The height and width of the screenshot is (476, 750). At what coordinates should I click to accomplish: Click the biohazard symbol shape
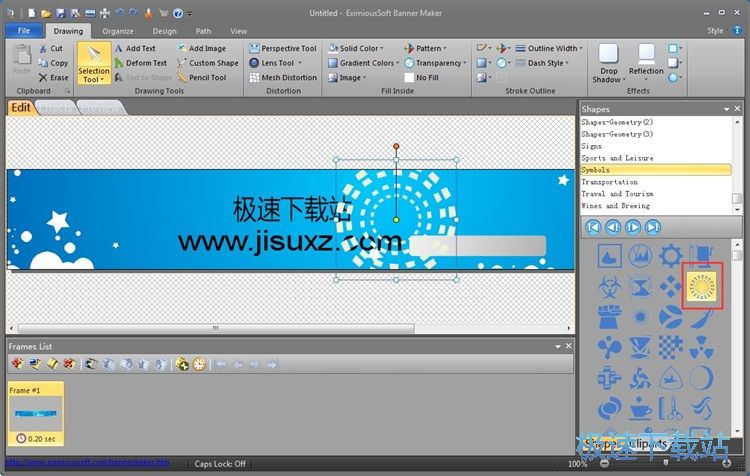(609, 286)
